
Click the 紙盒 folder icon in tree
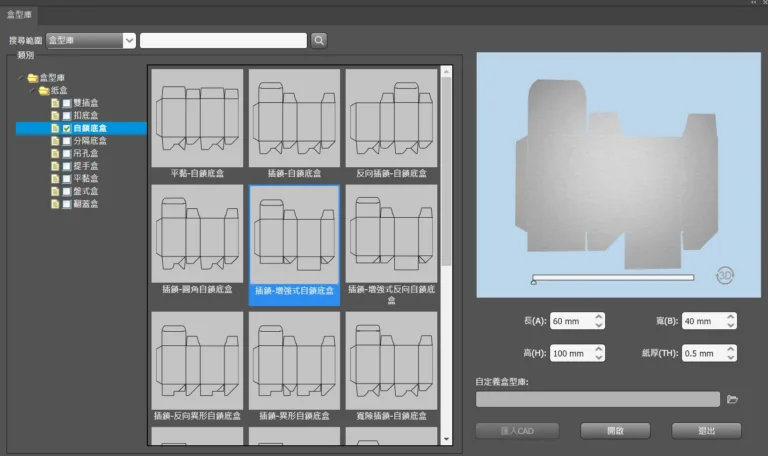coord(44,90)
